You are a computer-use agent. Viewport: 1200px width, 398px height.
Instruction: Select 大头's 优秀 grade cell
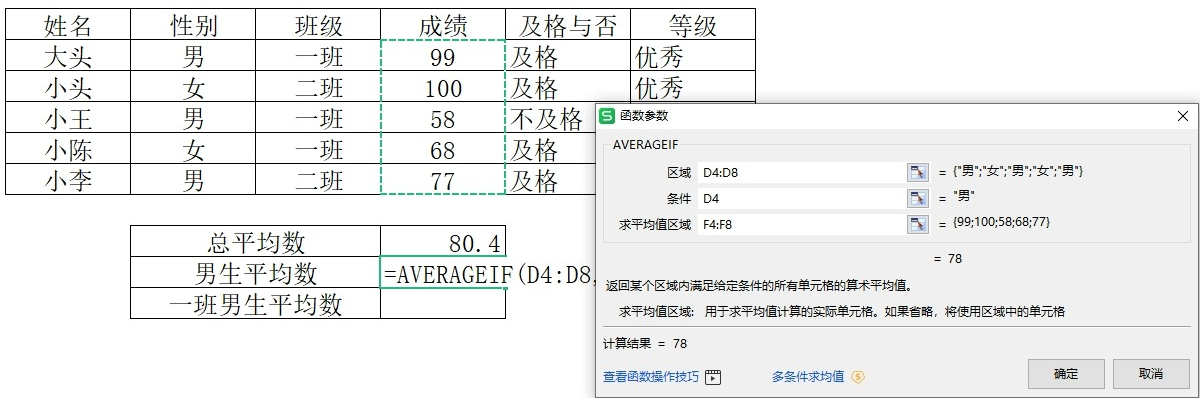[693, 56]
